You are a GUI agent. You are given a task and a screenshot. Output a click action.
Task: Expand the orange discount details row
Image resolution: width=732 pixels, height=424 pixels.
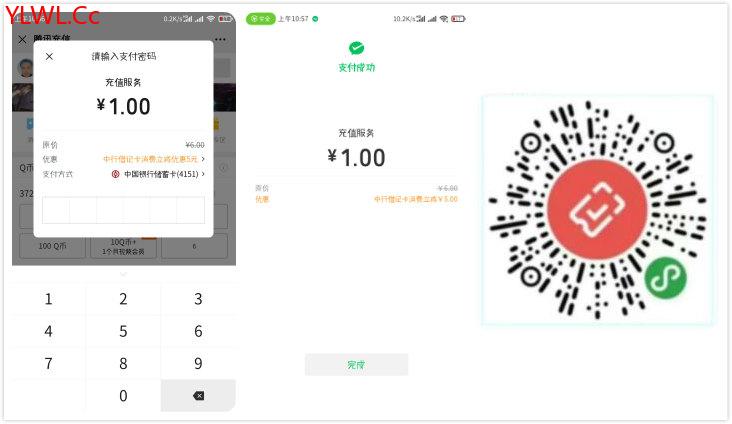(154, 159)
